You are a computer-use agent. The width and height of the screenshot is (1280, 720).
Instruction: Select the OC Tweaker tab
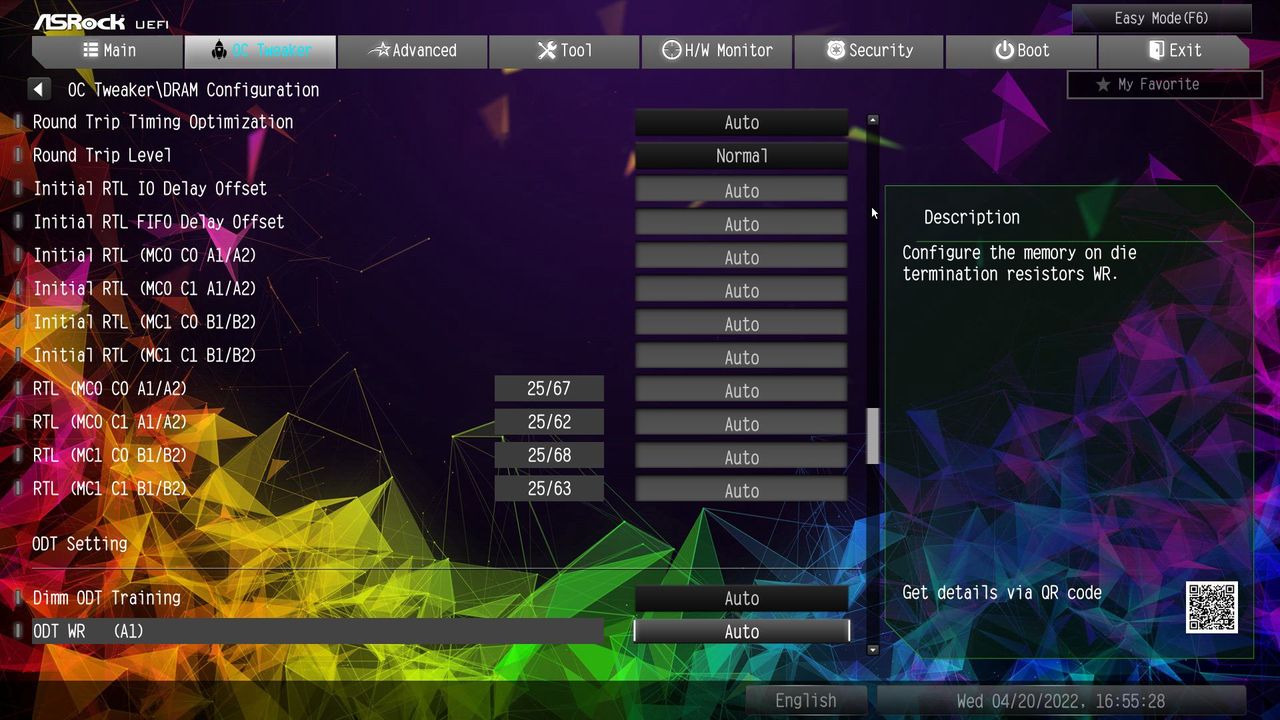click(260, 51)
